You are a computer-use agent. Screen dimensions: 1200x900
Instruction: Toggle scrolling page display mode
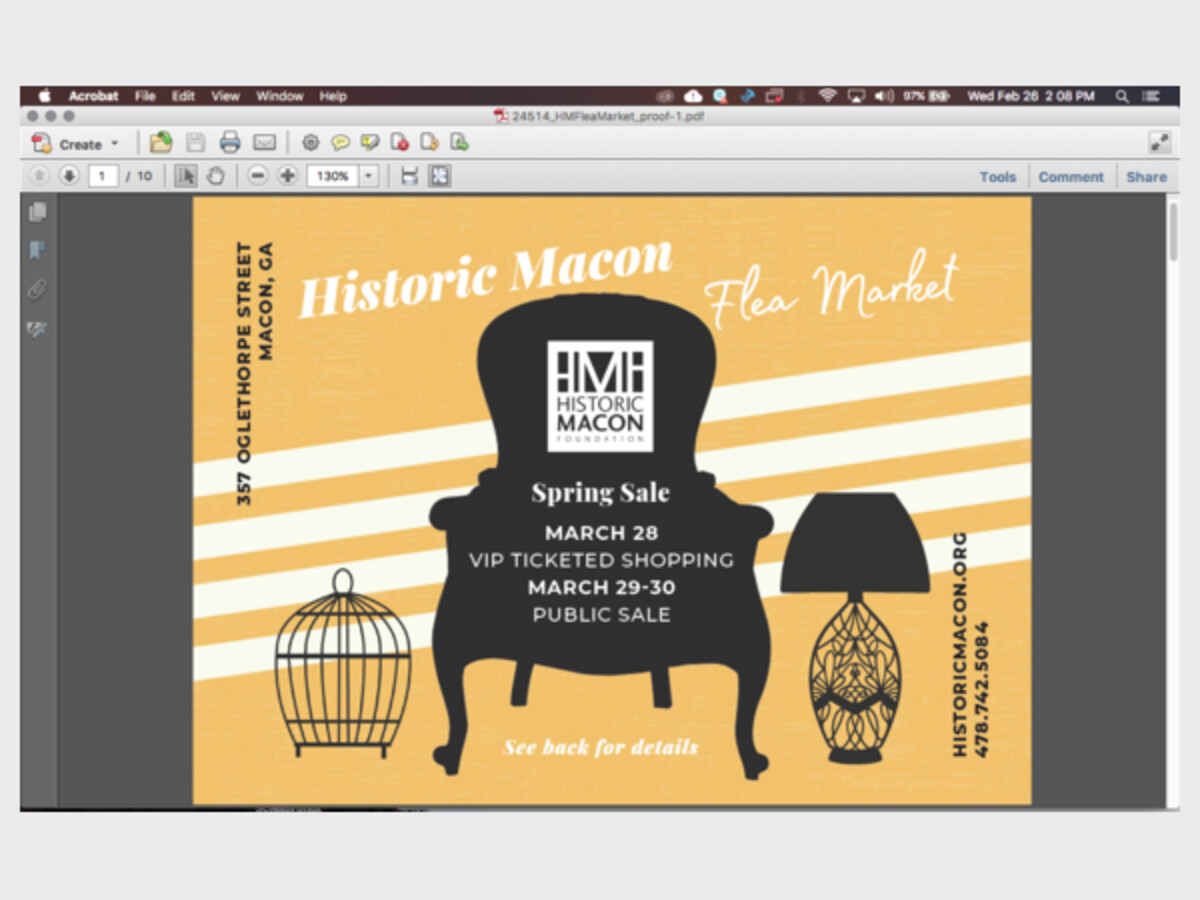coord(409,176)
